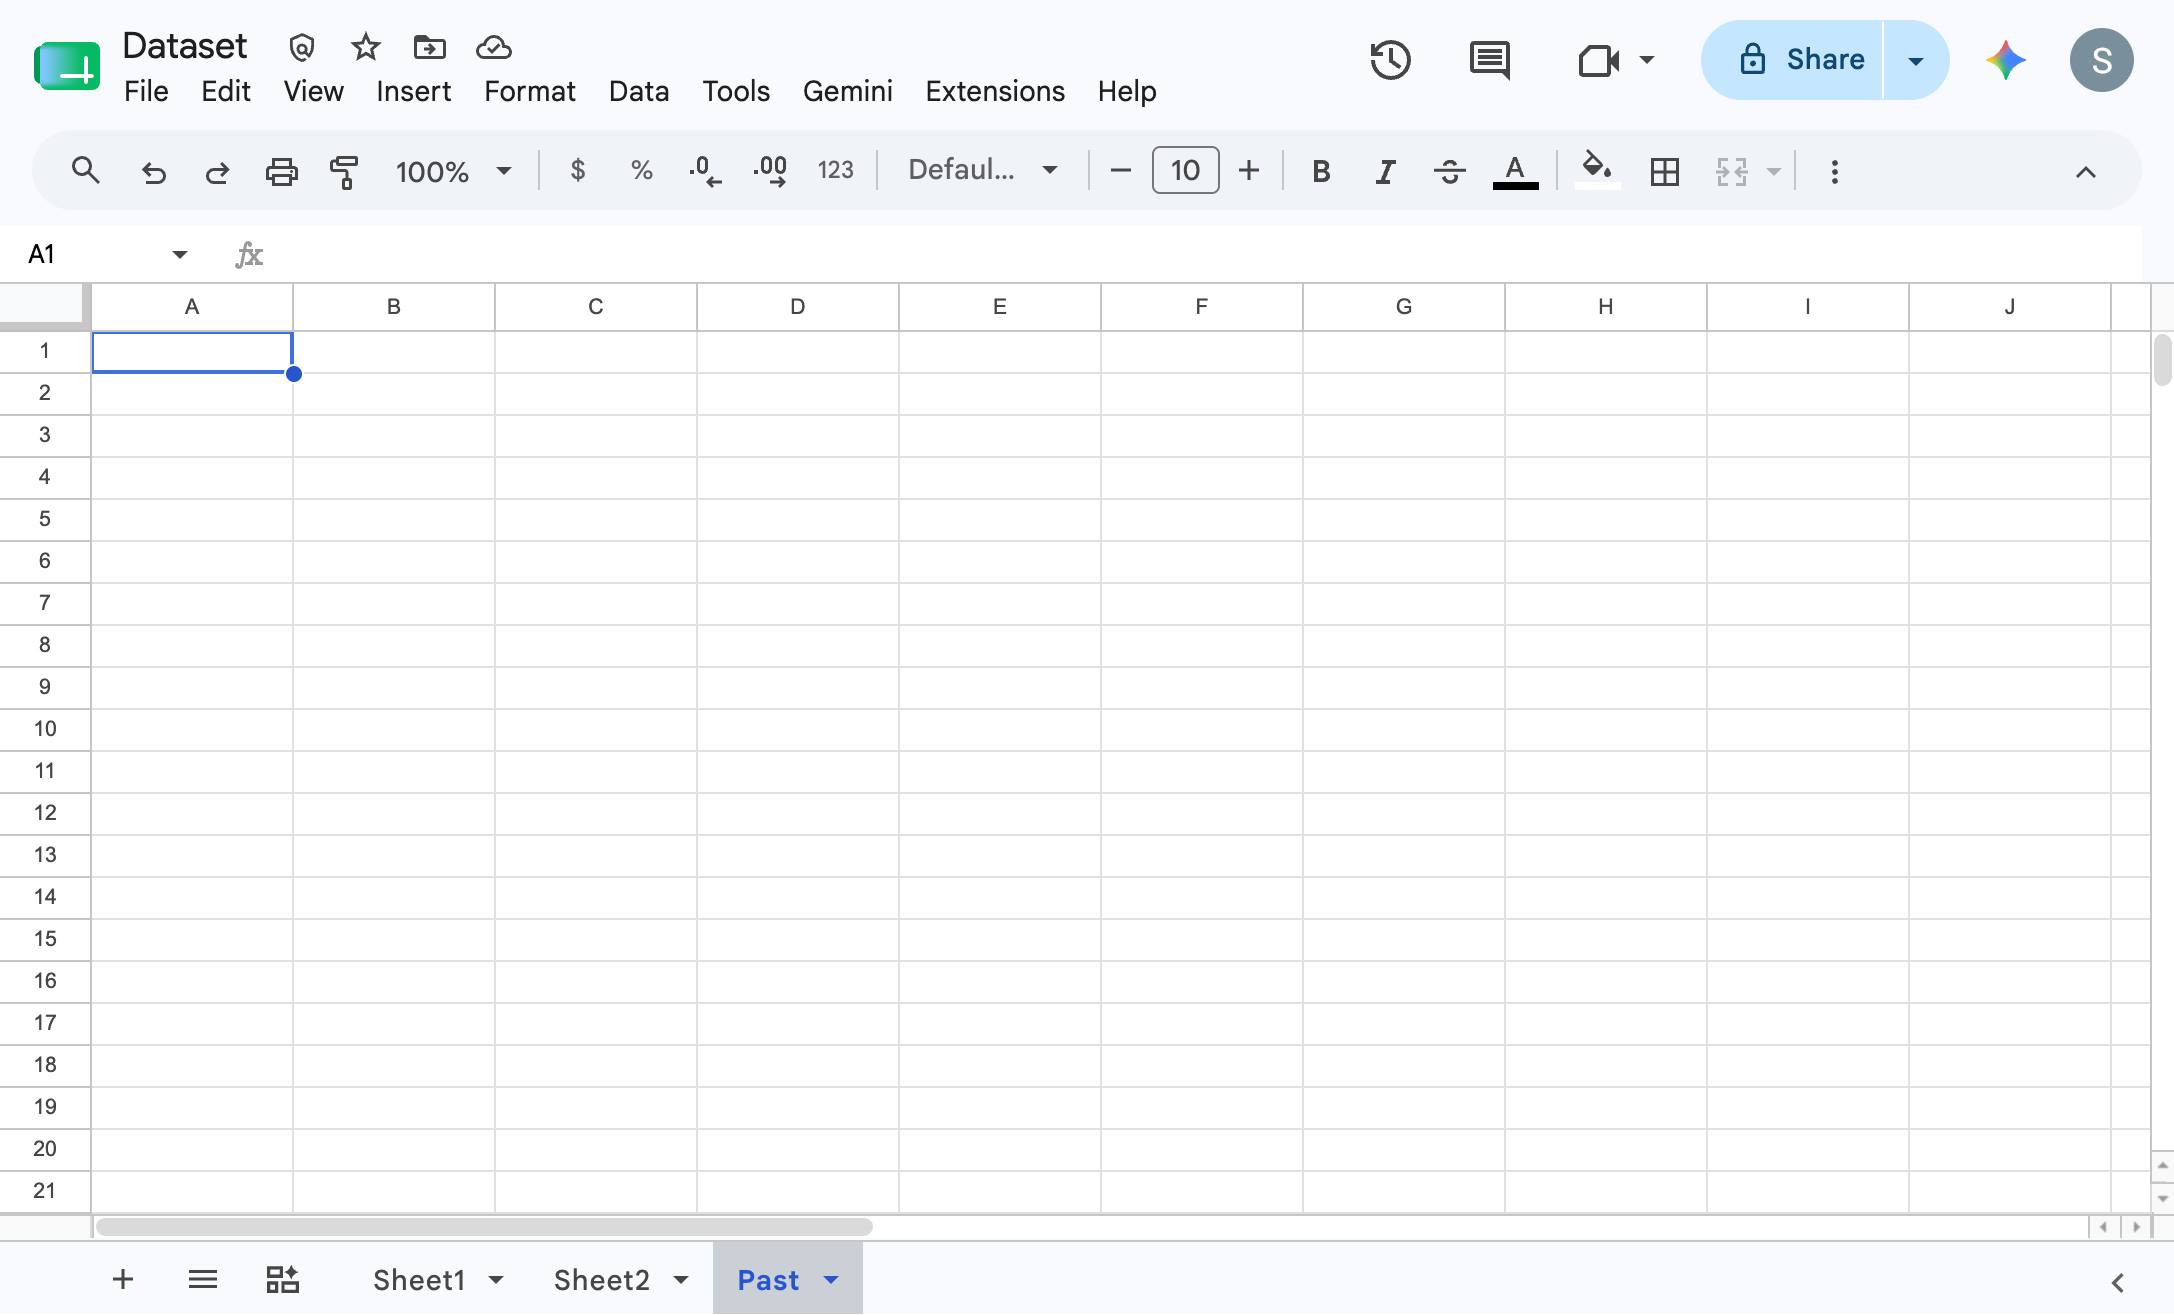Expand the Meet call options arrow
This screenshot has width=2174, height=1315.
point(1646,60)
